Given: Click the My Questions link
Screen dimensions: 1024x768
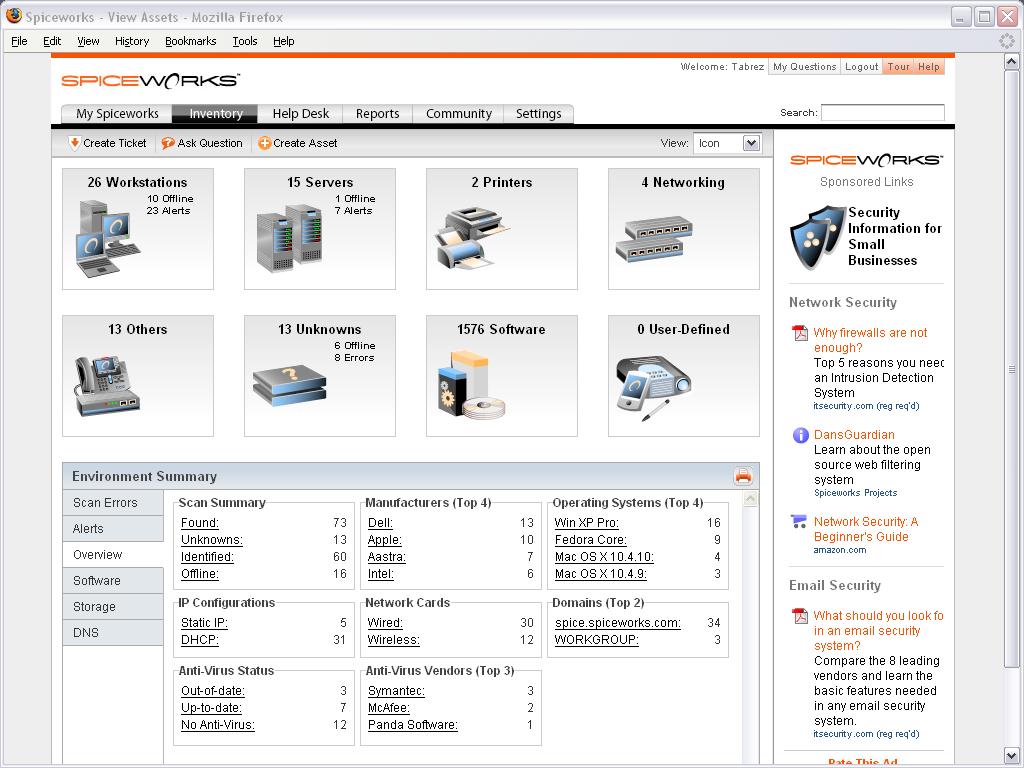Looking at the screenshot, I should (x=805, y=67).
